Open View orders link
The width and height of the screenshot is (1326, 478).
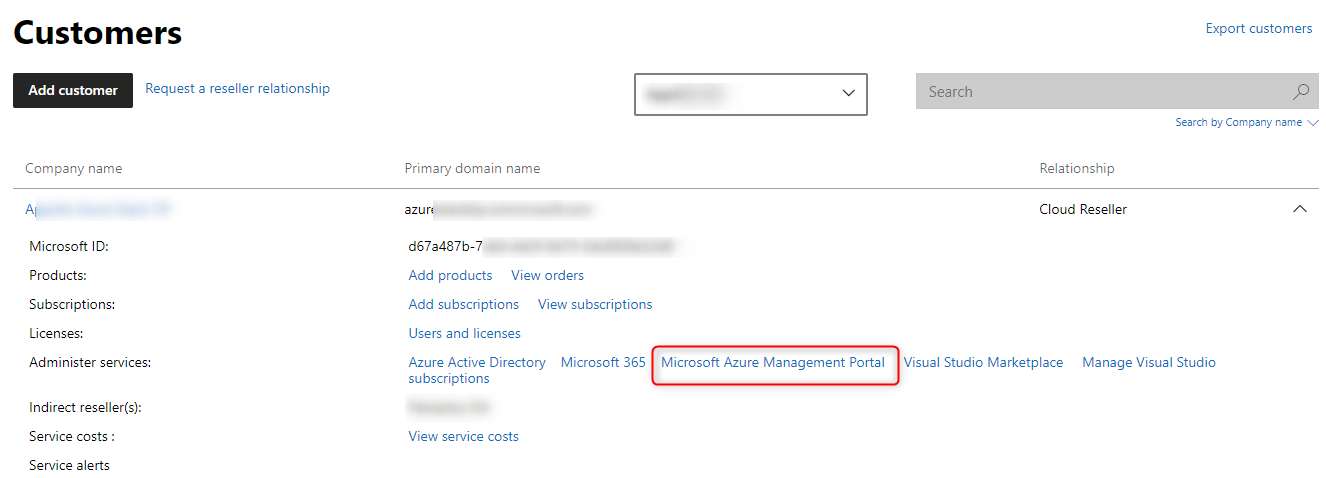click(x=547, y=275)
